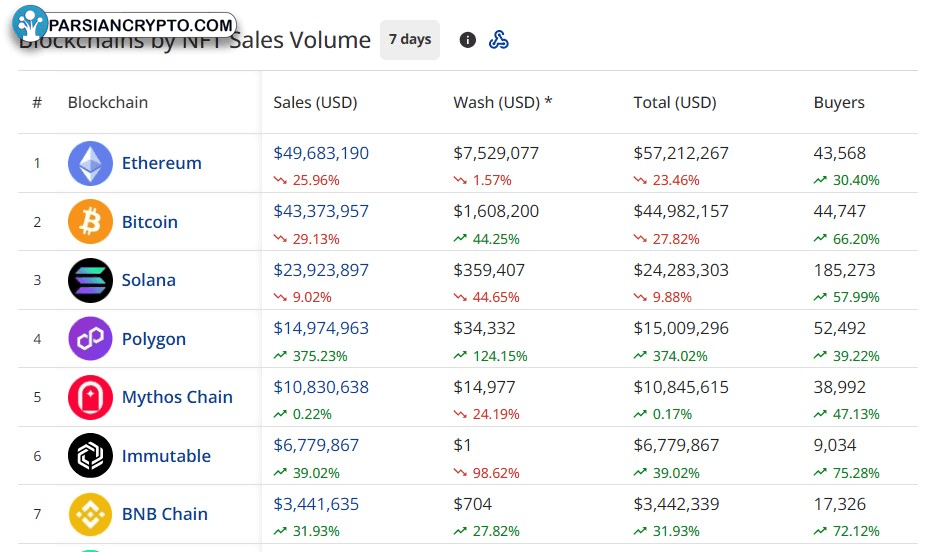Click the # rank column header
Viewport: 925px width, 552px height.
click(37, 103)
